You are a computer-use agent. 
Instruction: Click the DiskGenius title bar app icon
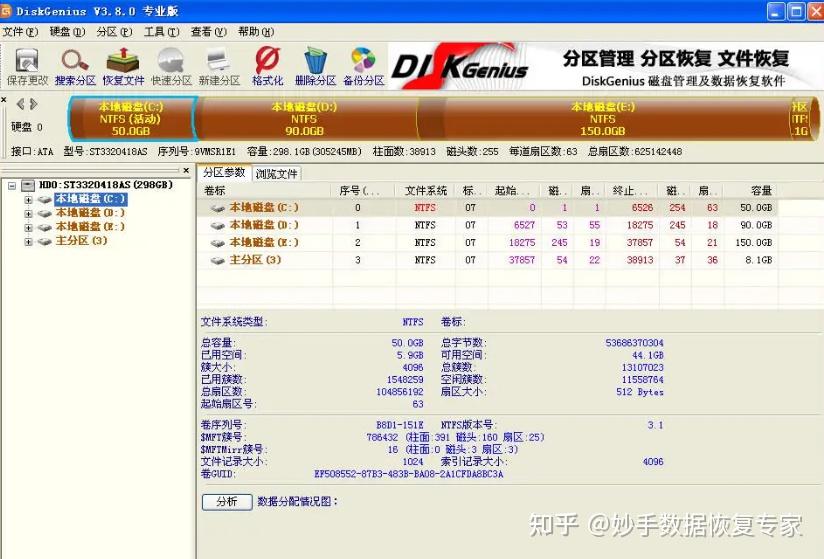(x=5, y=11)
